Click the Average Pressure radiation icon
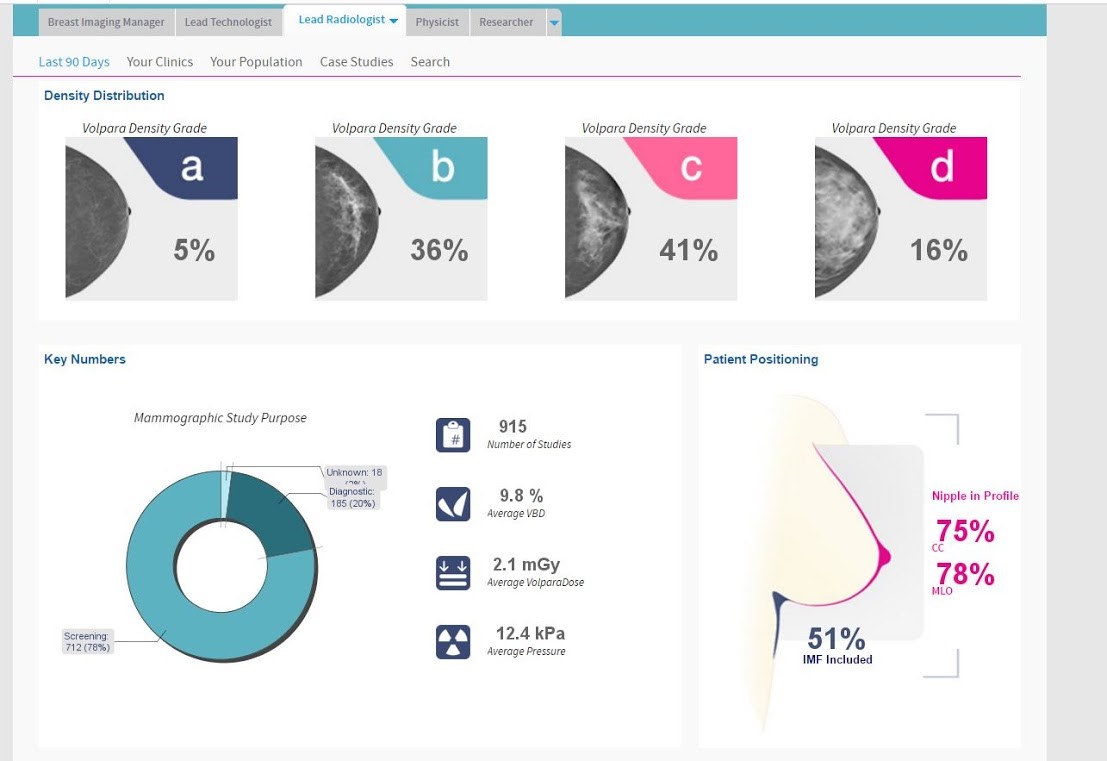1107x761 pixels. point(453,641)
